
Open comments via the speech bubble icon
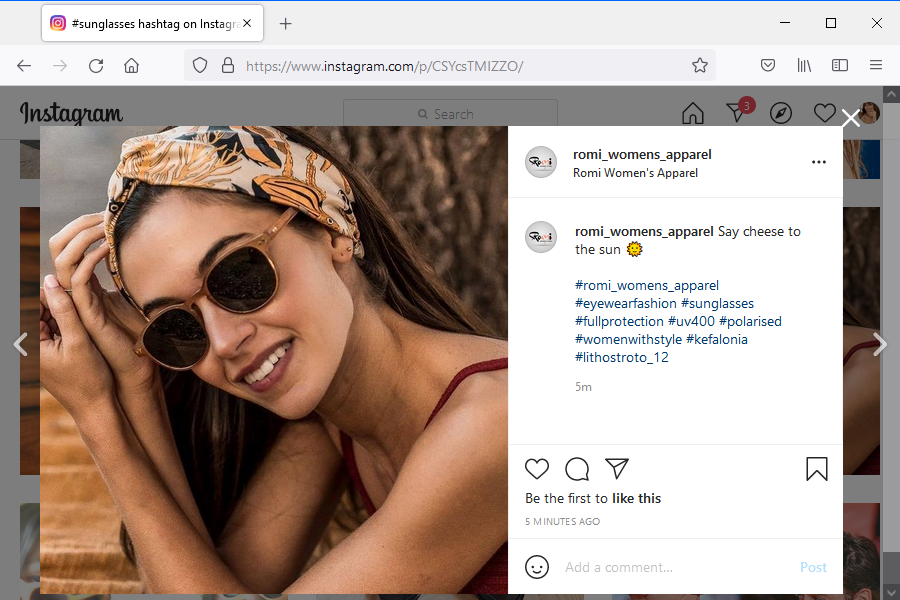[x=577, y=469]
